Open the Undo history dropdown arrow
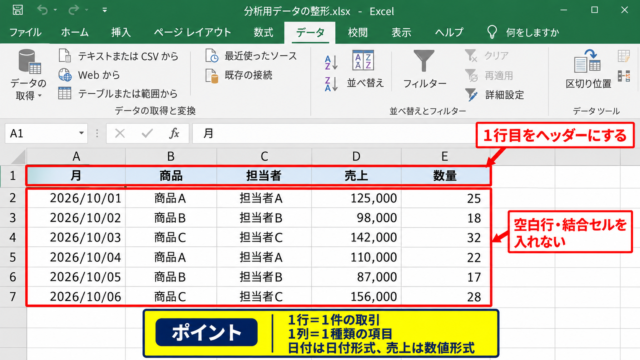 (55, 10)
